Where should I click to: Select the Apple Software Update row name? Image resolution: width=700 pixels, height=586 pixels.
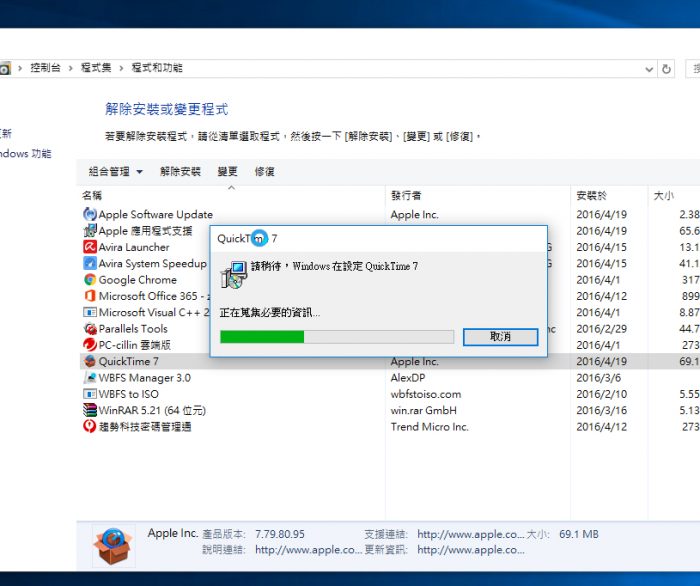pyautogui.click(x=155, y=214)
